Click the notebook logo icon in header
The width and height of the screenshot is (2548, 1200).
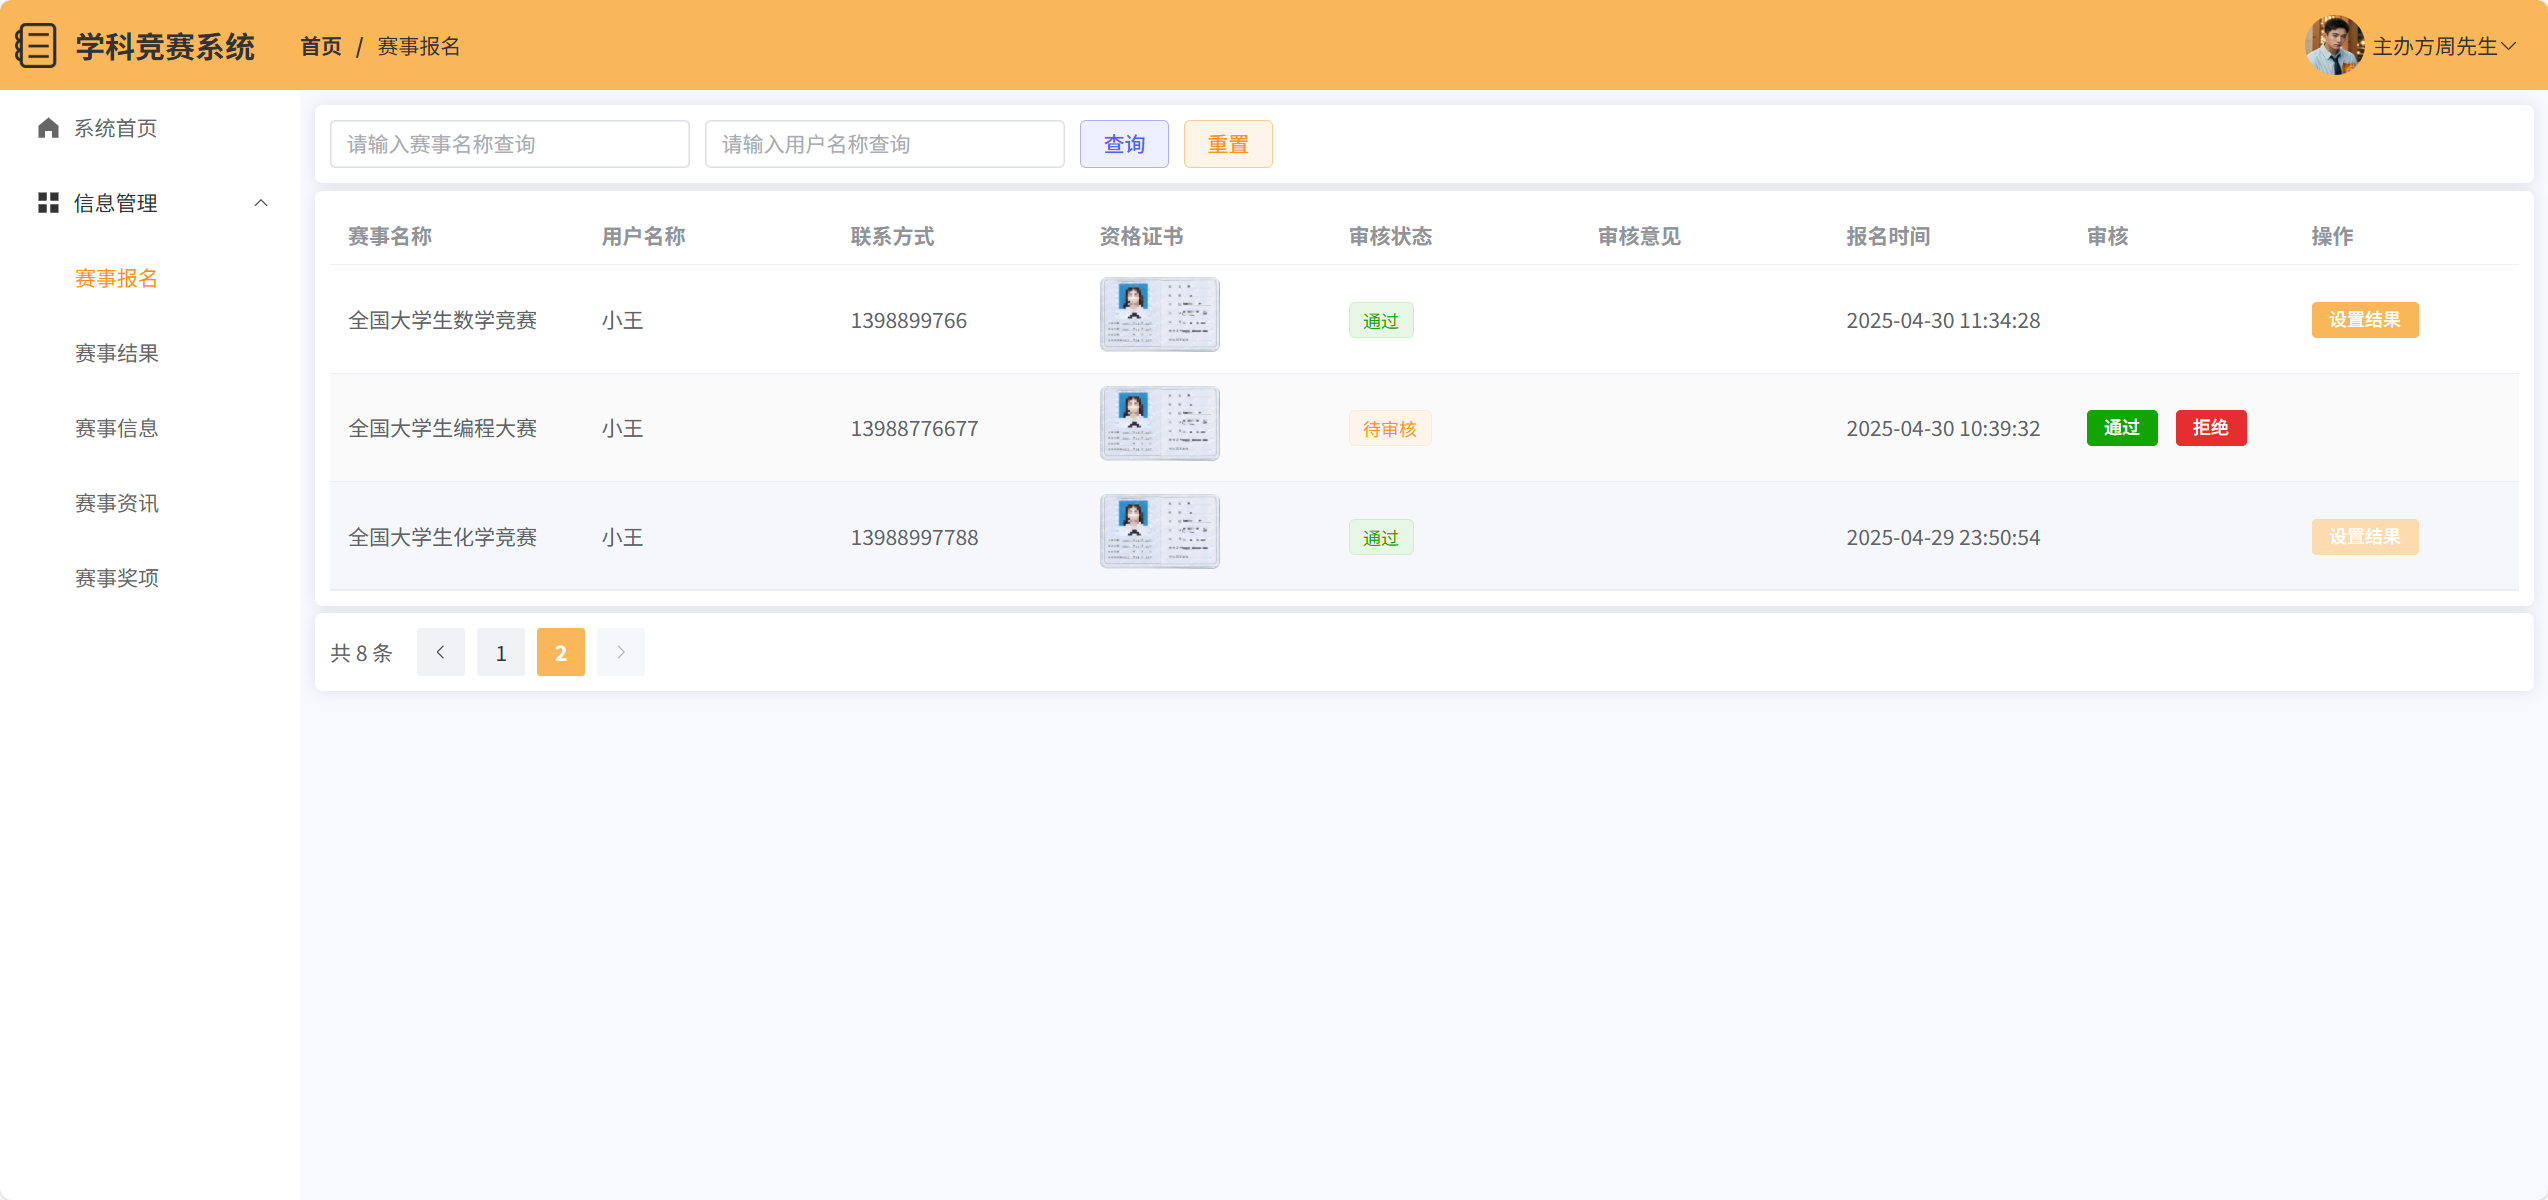pyautogui.click(x=36, y=46)
